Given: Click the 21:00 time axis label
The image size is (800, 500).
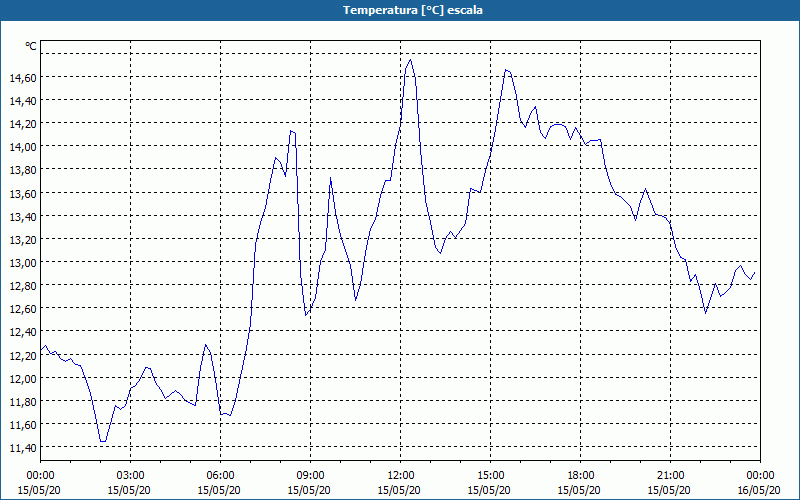Looking at the screenshot, I should tap(670, 476).
